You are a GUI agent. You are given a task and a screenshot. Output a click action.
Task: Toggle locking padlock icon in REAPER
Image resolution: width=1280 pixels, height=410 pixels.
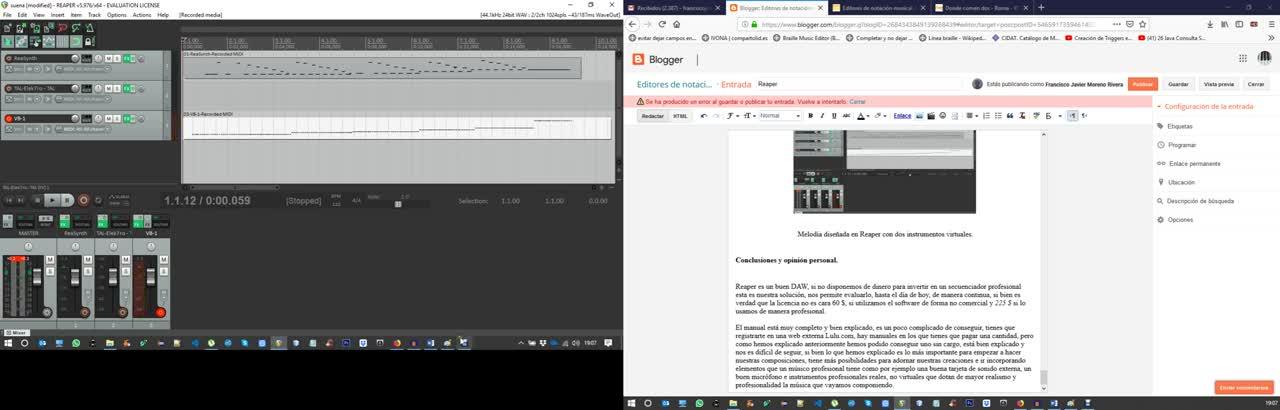[x=88, y=41]
